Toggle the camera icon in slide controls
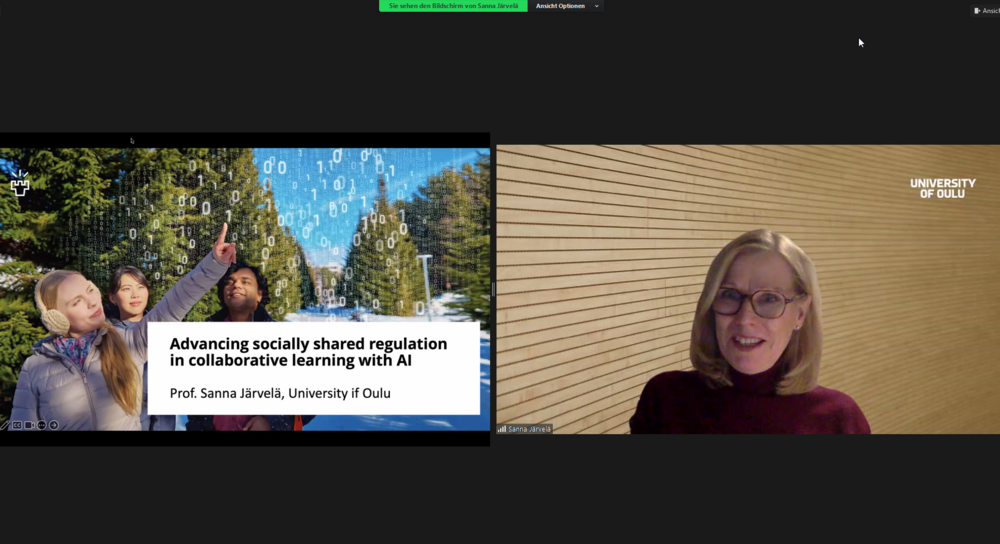Viewport: 1000px width, 544px height. tap(29, 425)
